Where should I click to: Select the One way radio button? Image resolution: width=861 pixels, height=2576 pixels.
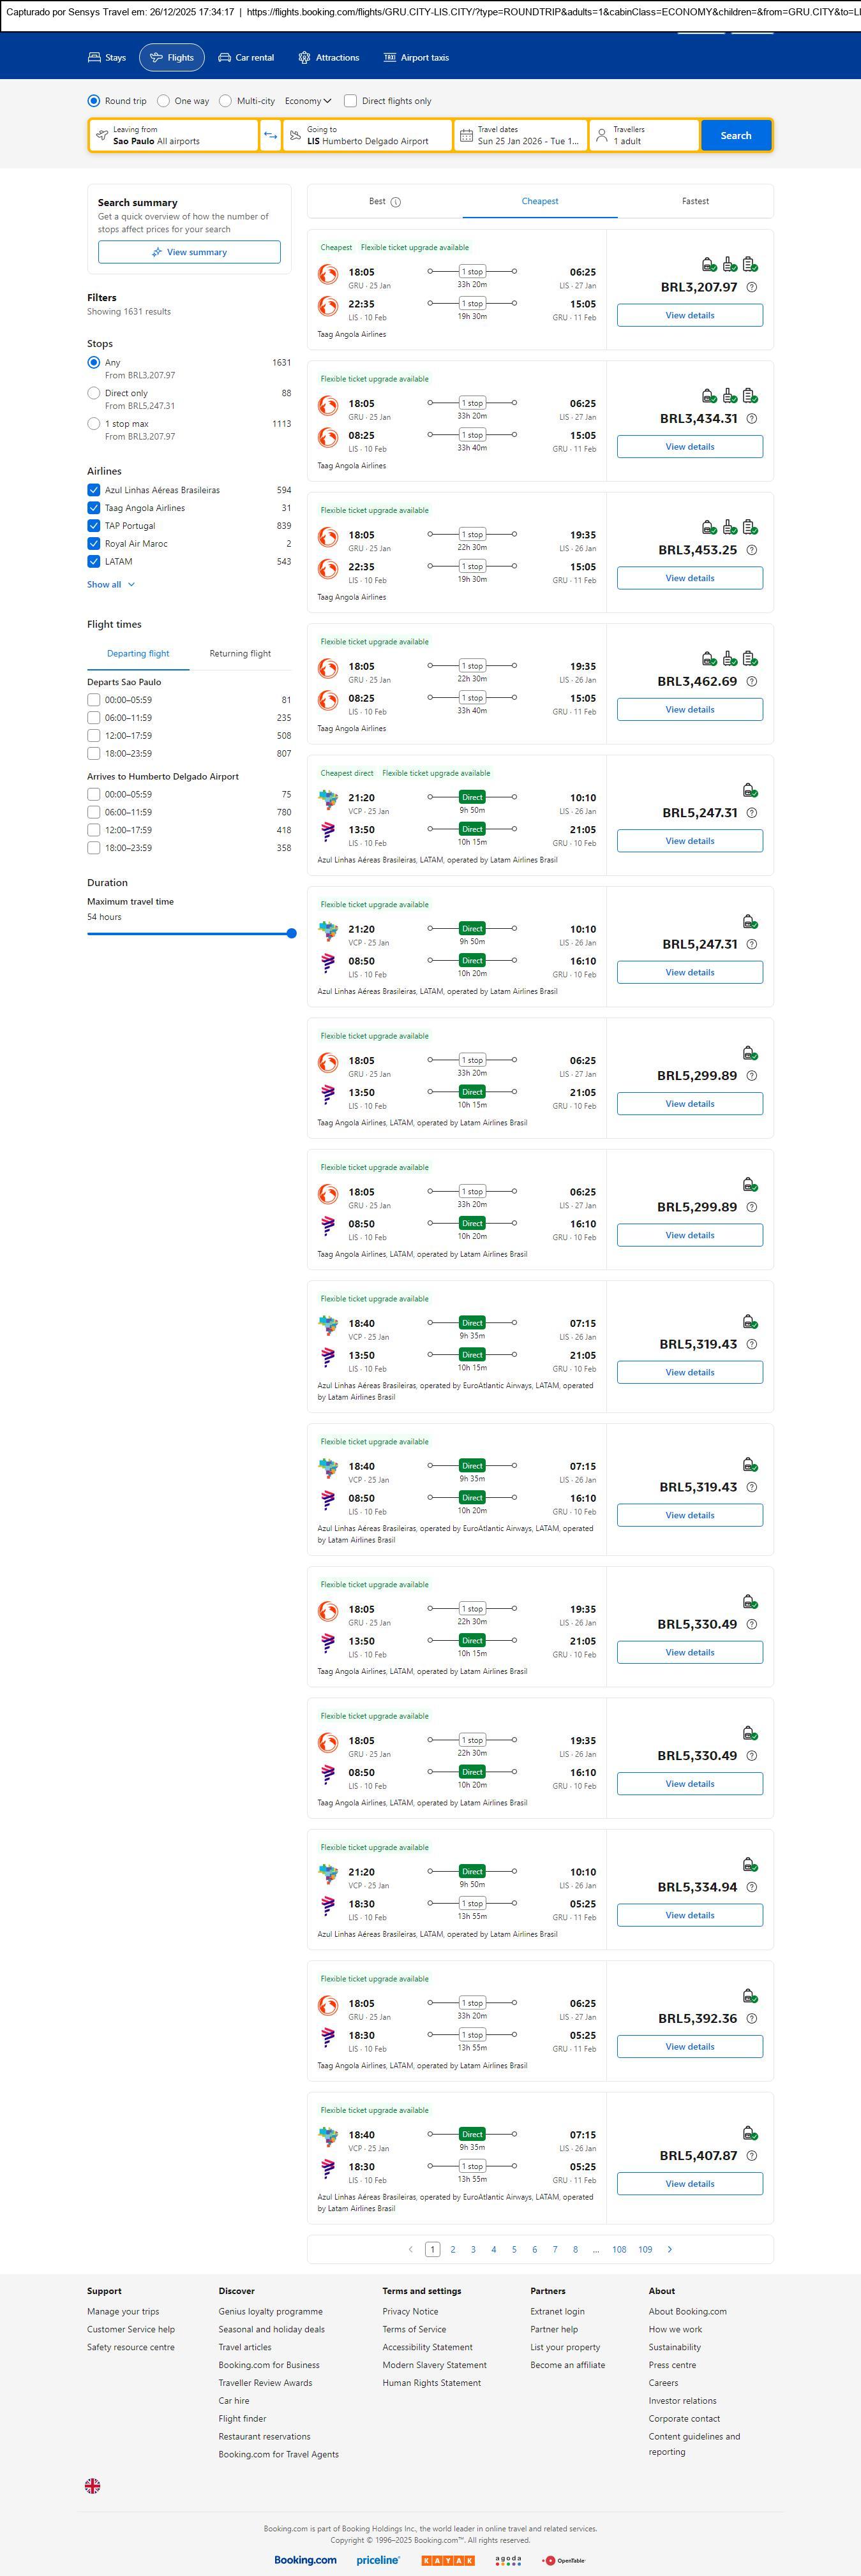point(163,101)
